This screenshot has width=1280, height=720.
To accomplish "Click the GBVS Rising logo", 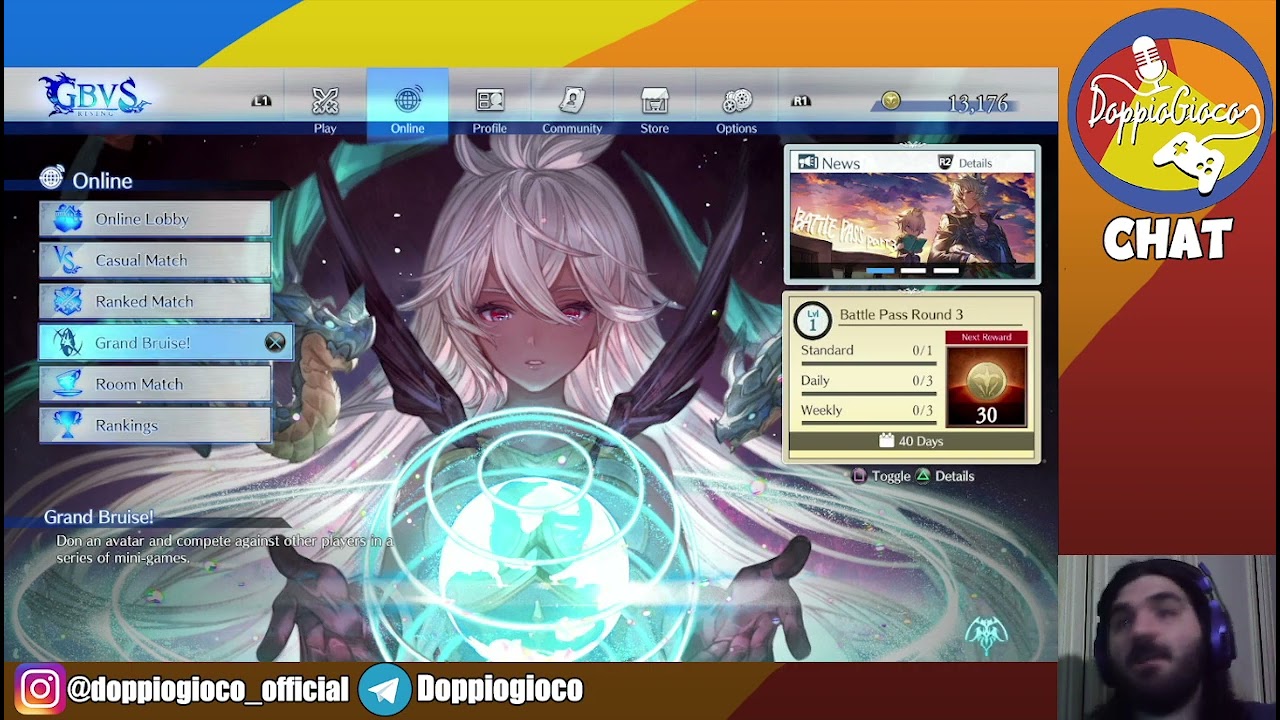I will tap(95, 97).
